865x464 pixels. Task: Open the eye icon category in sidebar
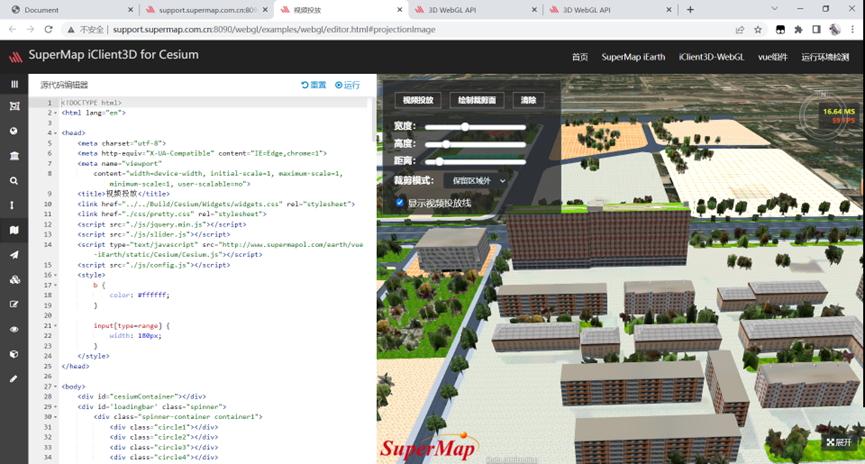coord(14,329)
